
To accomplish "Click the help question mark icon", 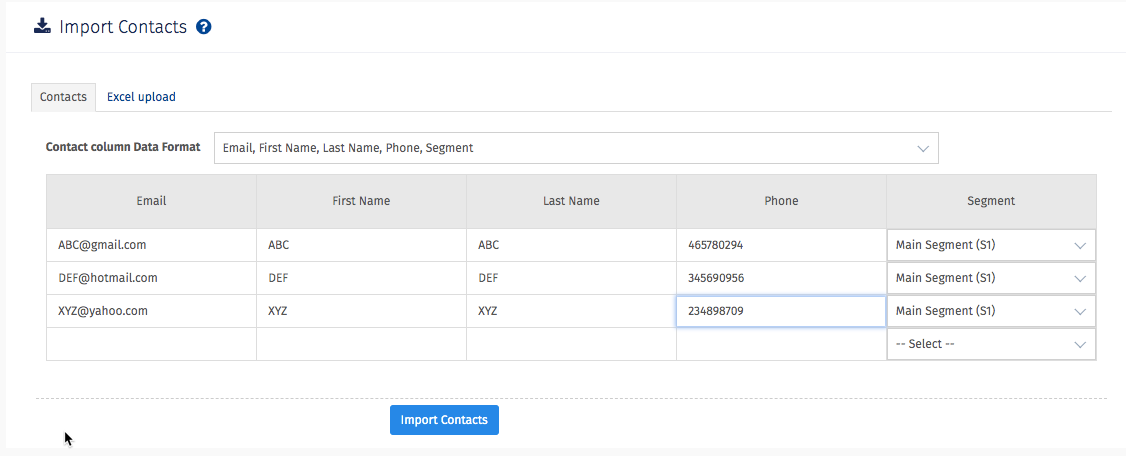I will [204, 27].
